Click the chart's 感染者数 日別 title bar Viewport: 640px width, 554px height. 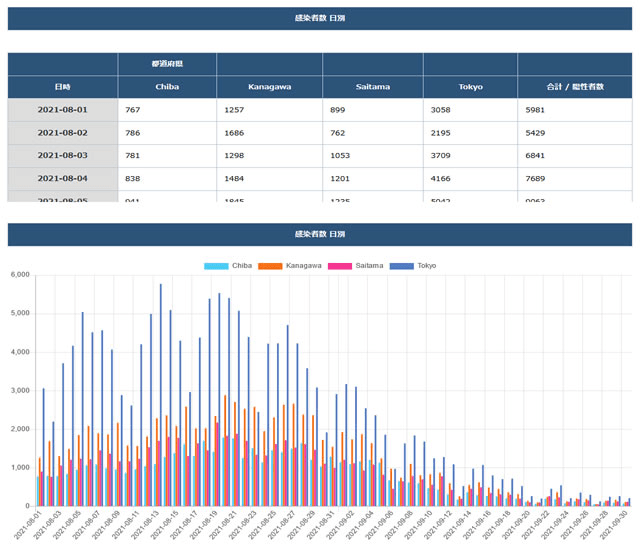[x=320, y=234]
